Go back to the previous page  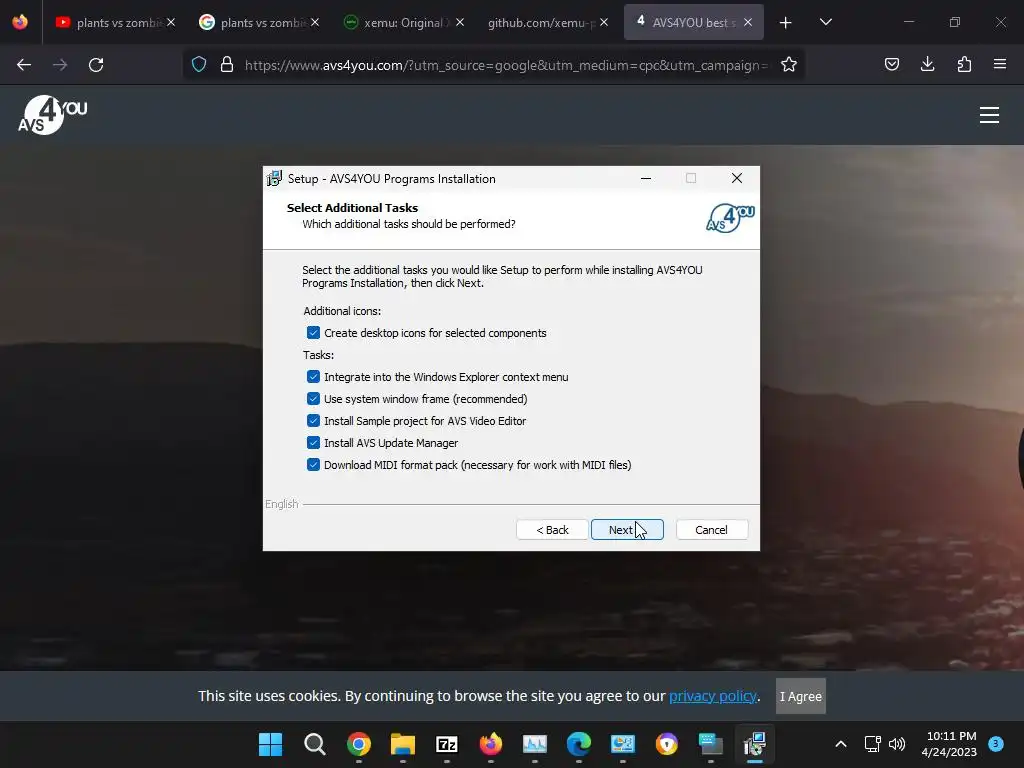pos(24,65)
